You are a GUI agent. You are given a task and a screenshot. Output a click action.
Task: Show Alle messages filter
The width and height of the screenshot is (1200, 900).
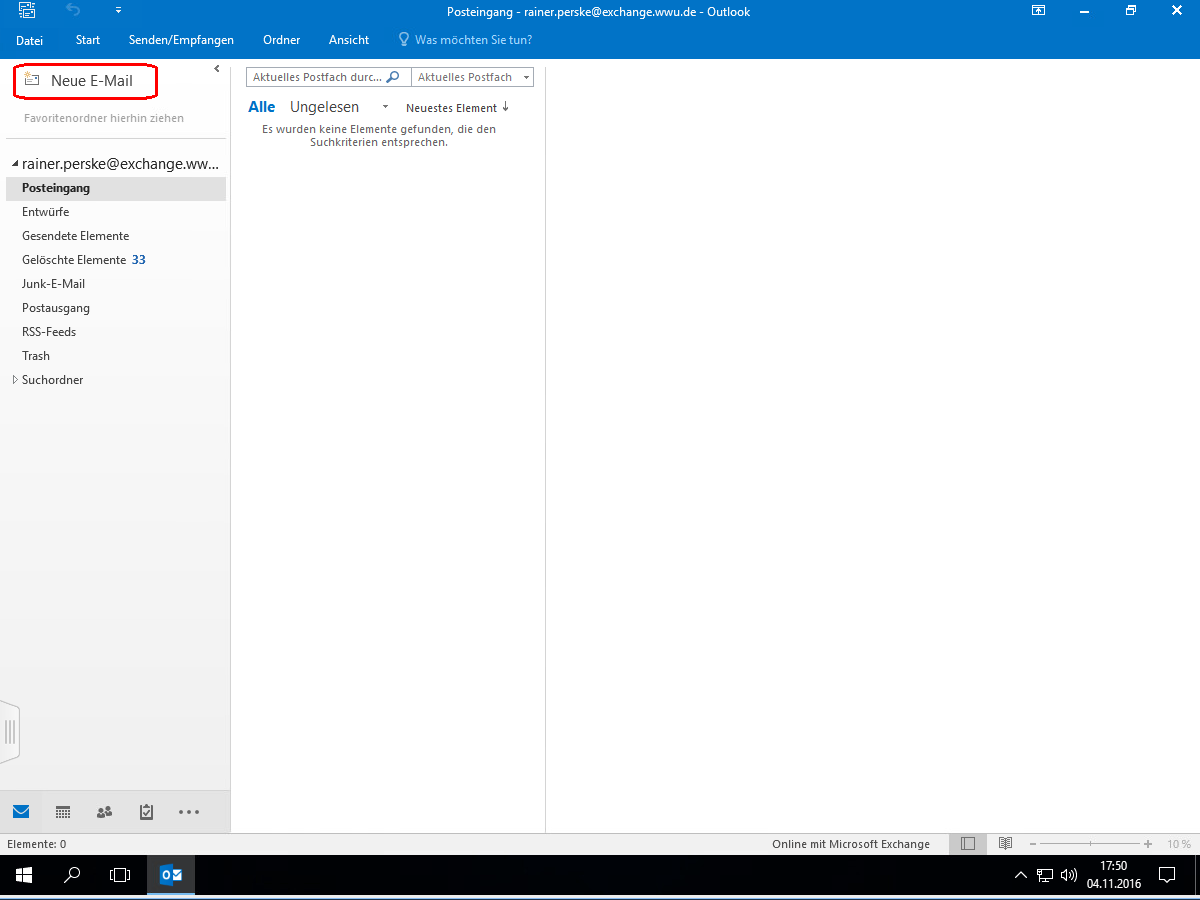[x=261, y=107]
